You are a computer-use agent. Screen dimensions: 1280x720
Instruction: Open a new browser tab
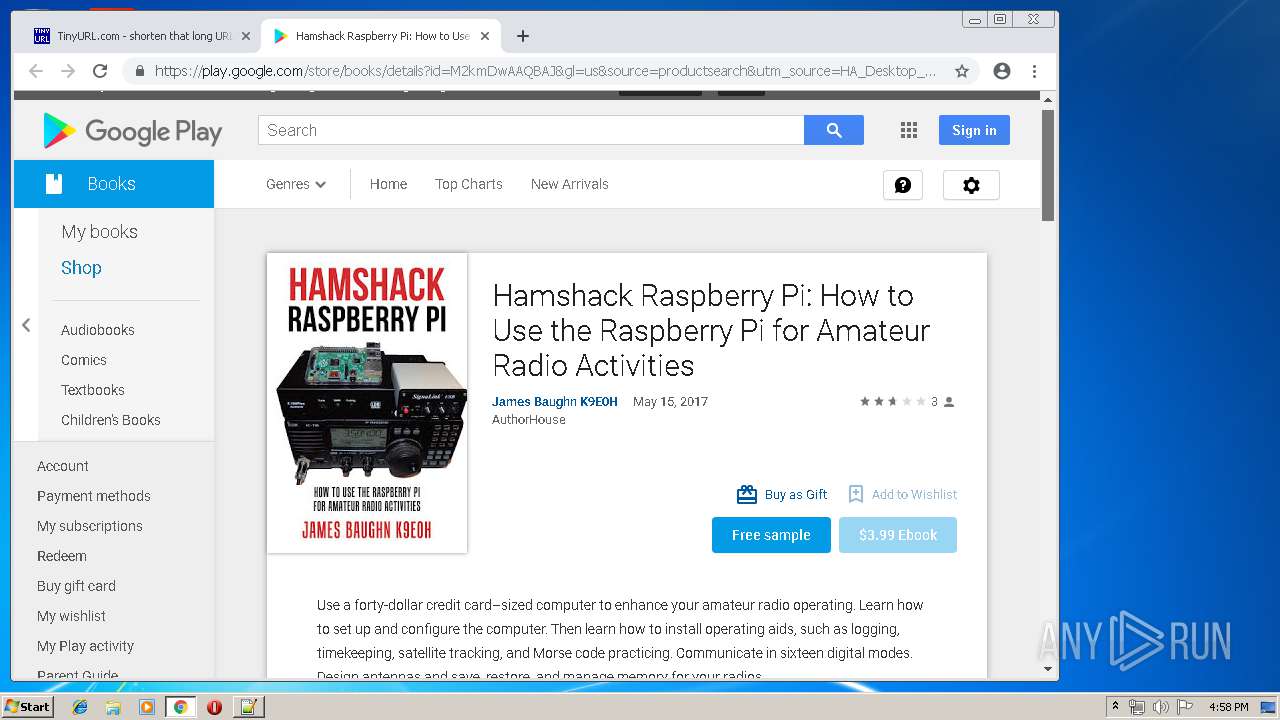click(523, 36)
